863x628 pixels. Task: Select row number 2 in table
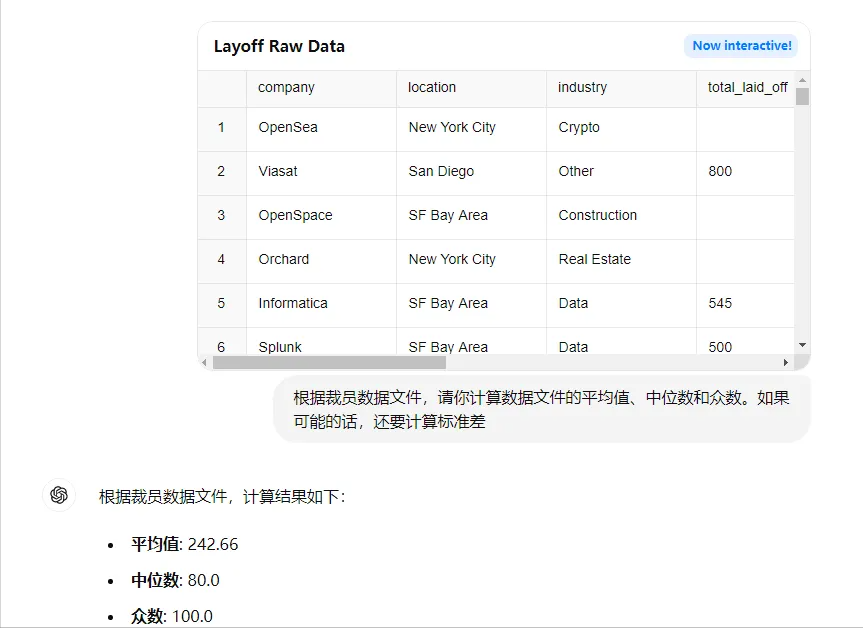(222, 172)
